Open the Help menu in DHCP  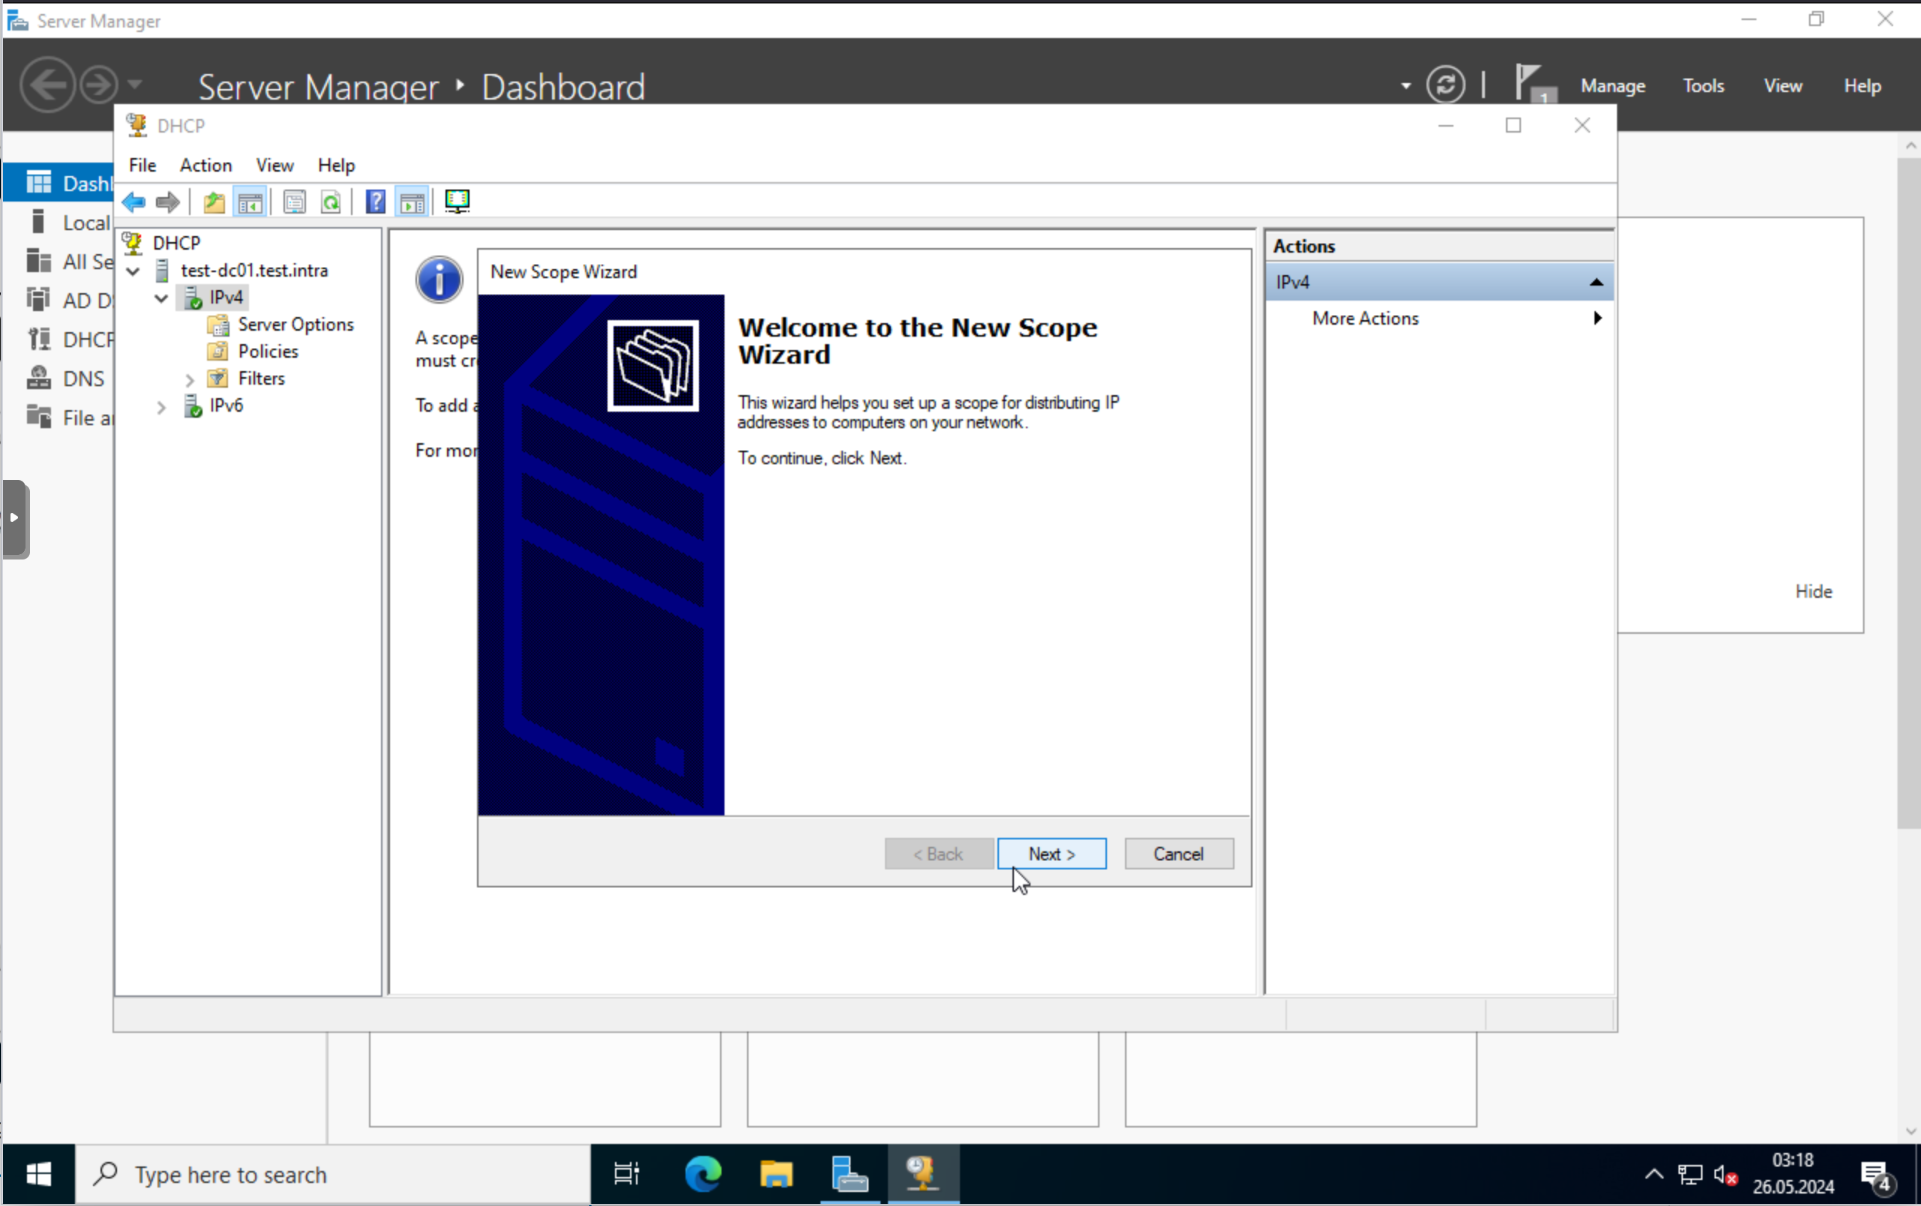336,165
